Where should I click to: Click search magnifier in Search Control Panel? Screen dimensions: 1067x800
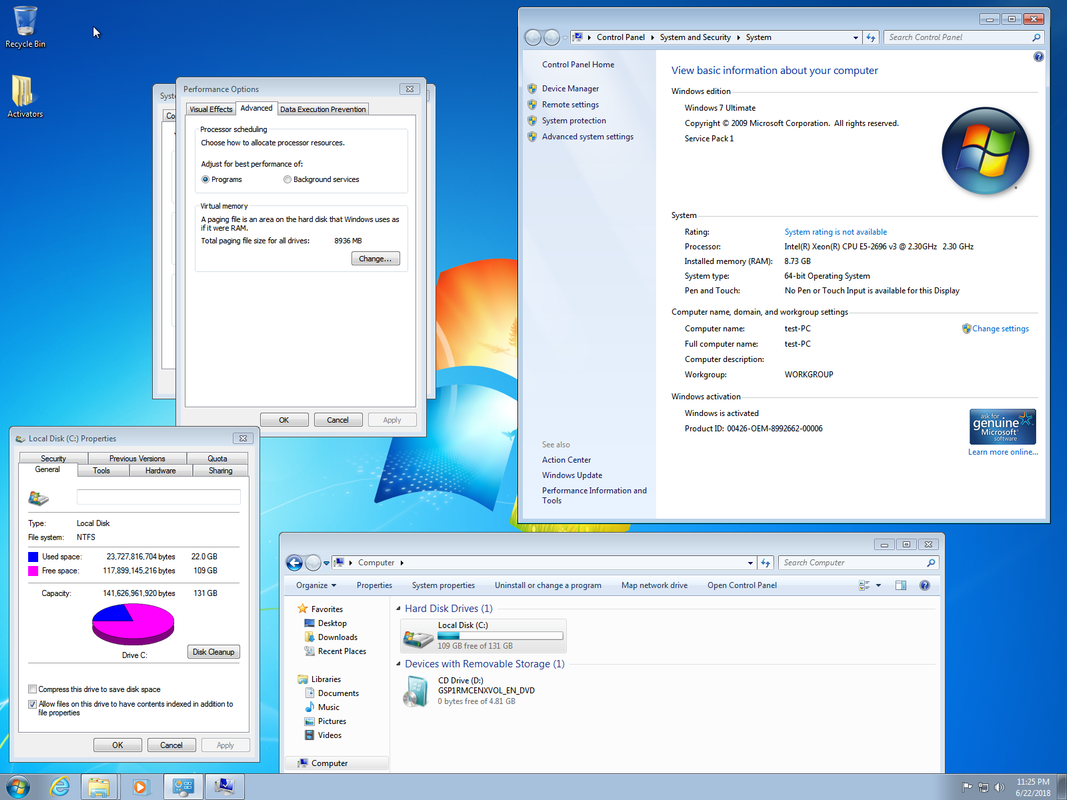point(1036,37)
